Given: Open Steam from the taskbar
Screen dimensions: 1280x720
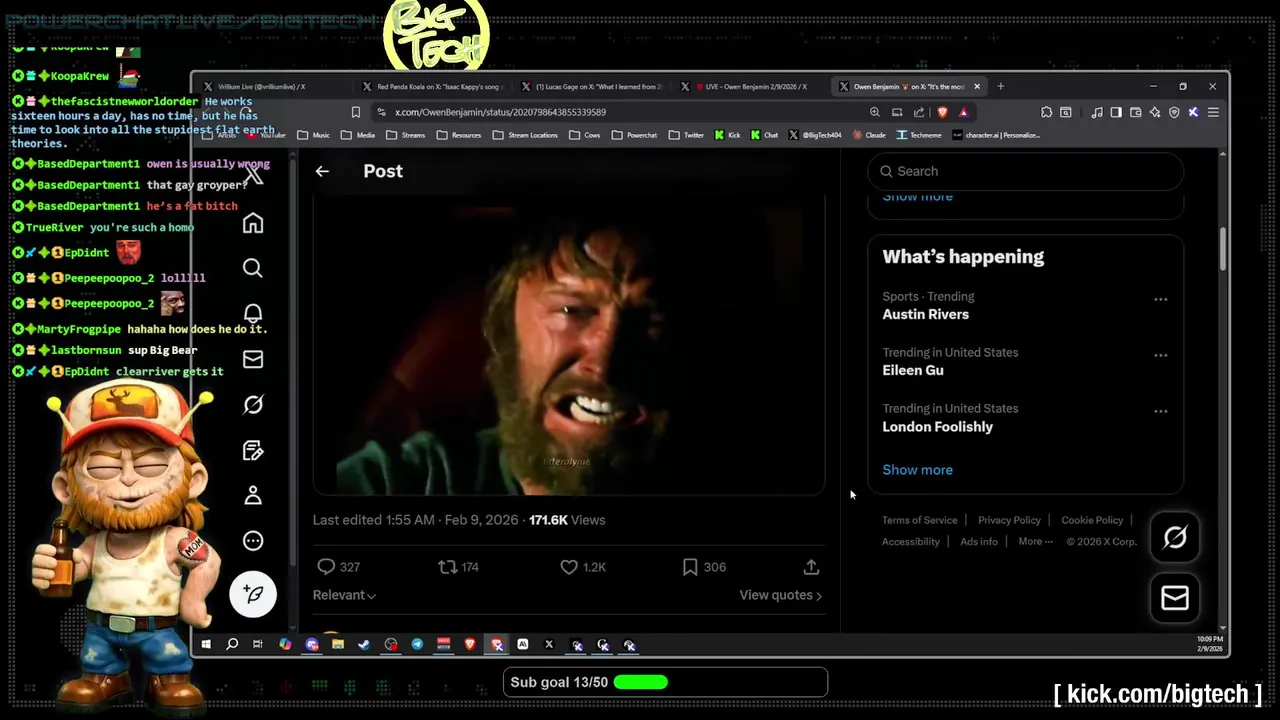Looking at the screenshot, I should click(x=364, y=645).
